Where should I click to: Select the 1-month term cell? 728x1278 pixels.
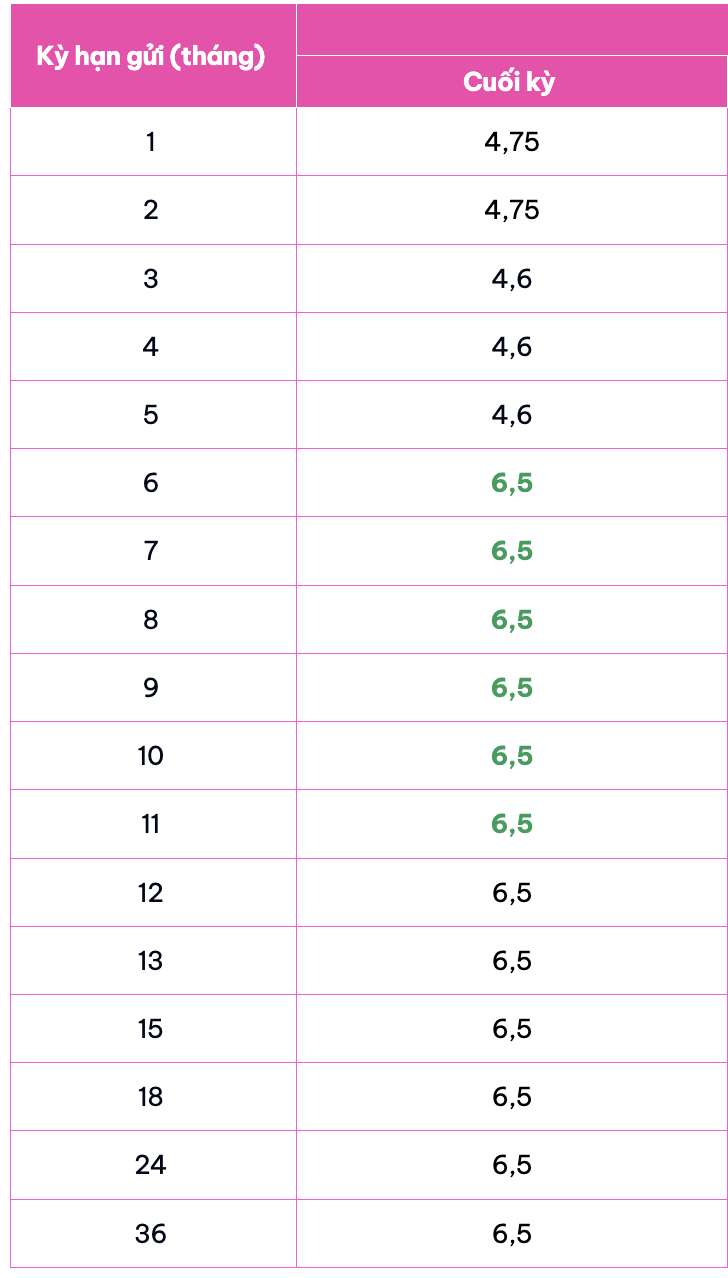[x=151, y=142]
